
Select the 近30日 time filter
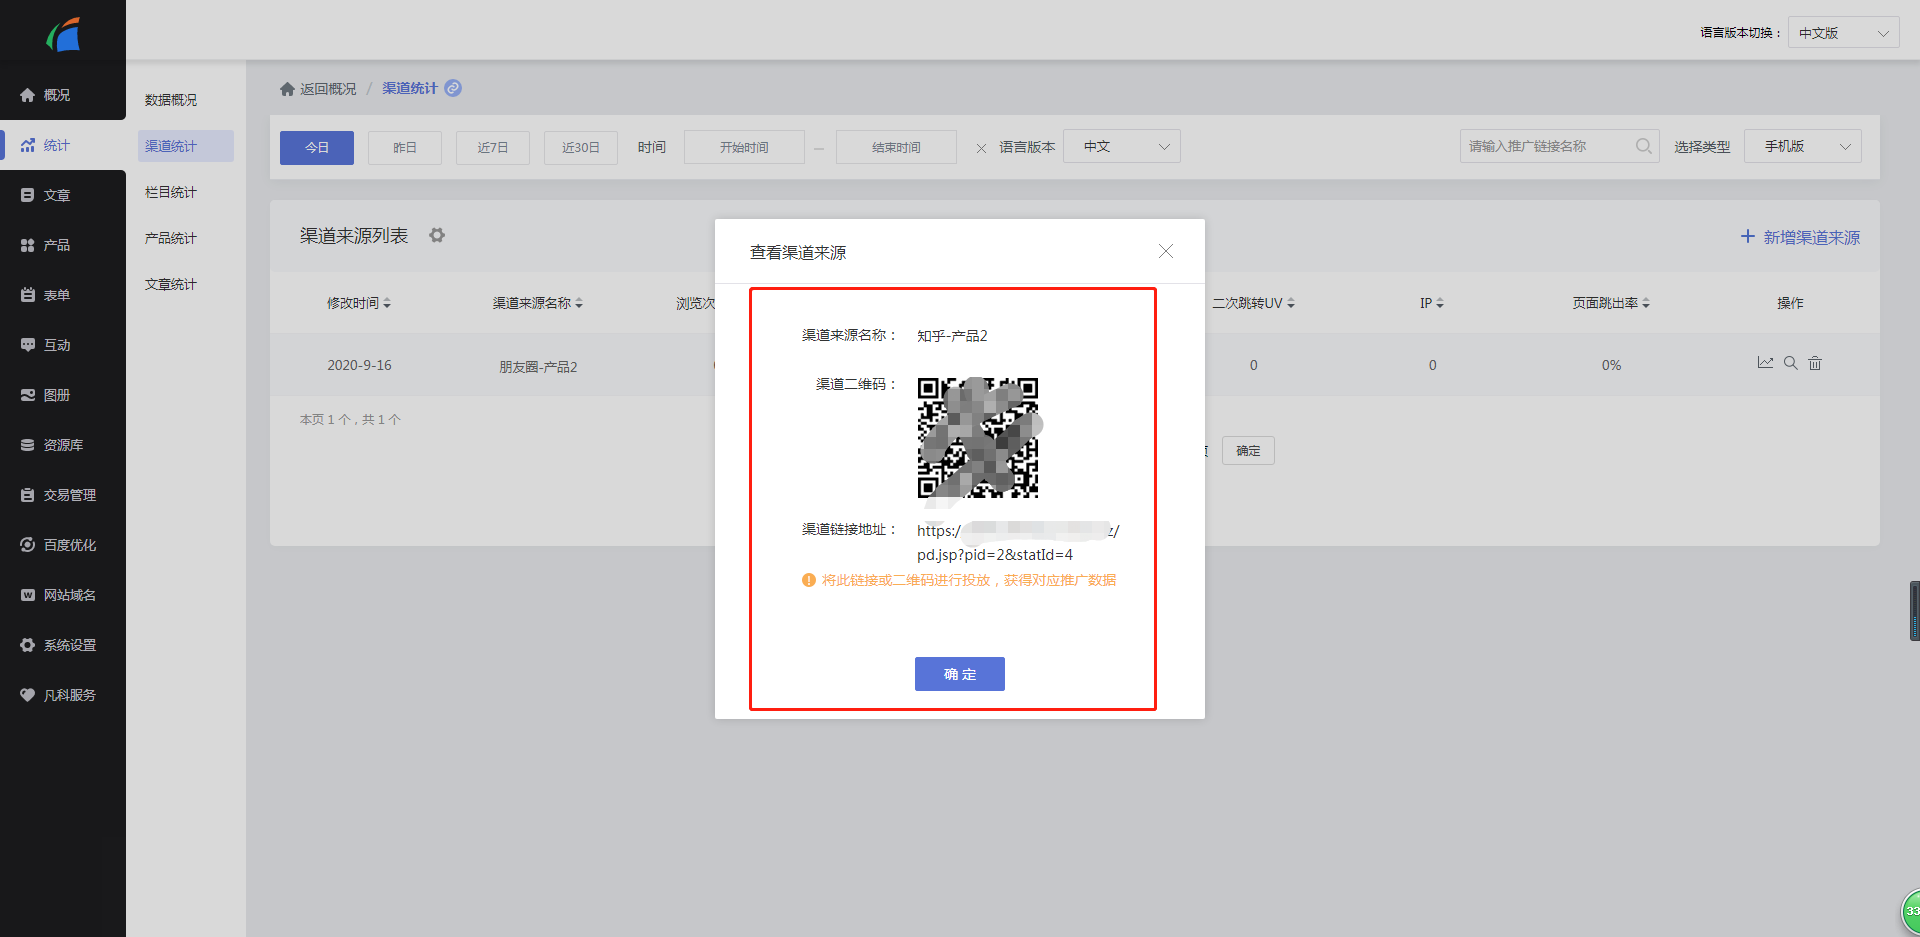pos(581,147)
